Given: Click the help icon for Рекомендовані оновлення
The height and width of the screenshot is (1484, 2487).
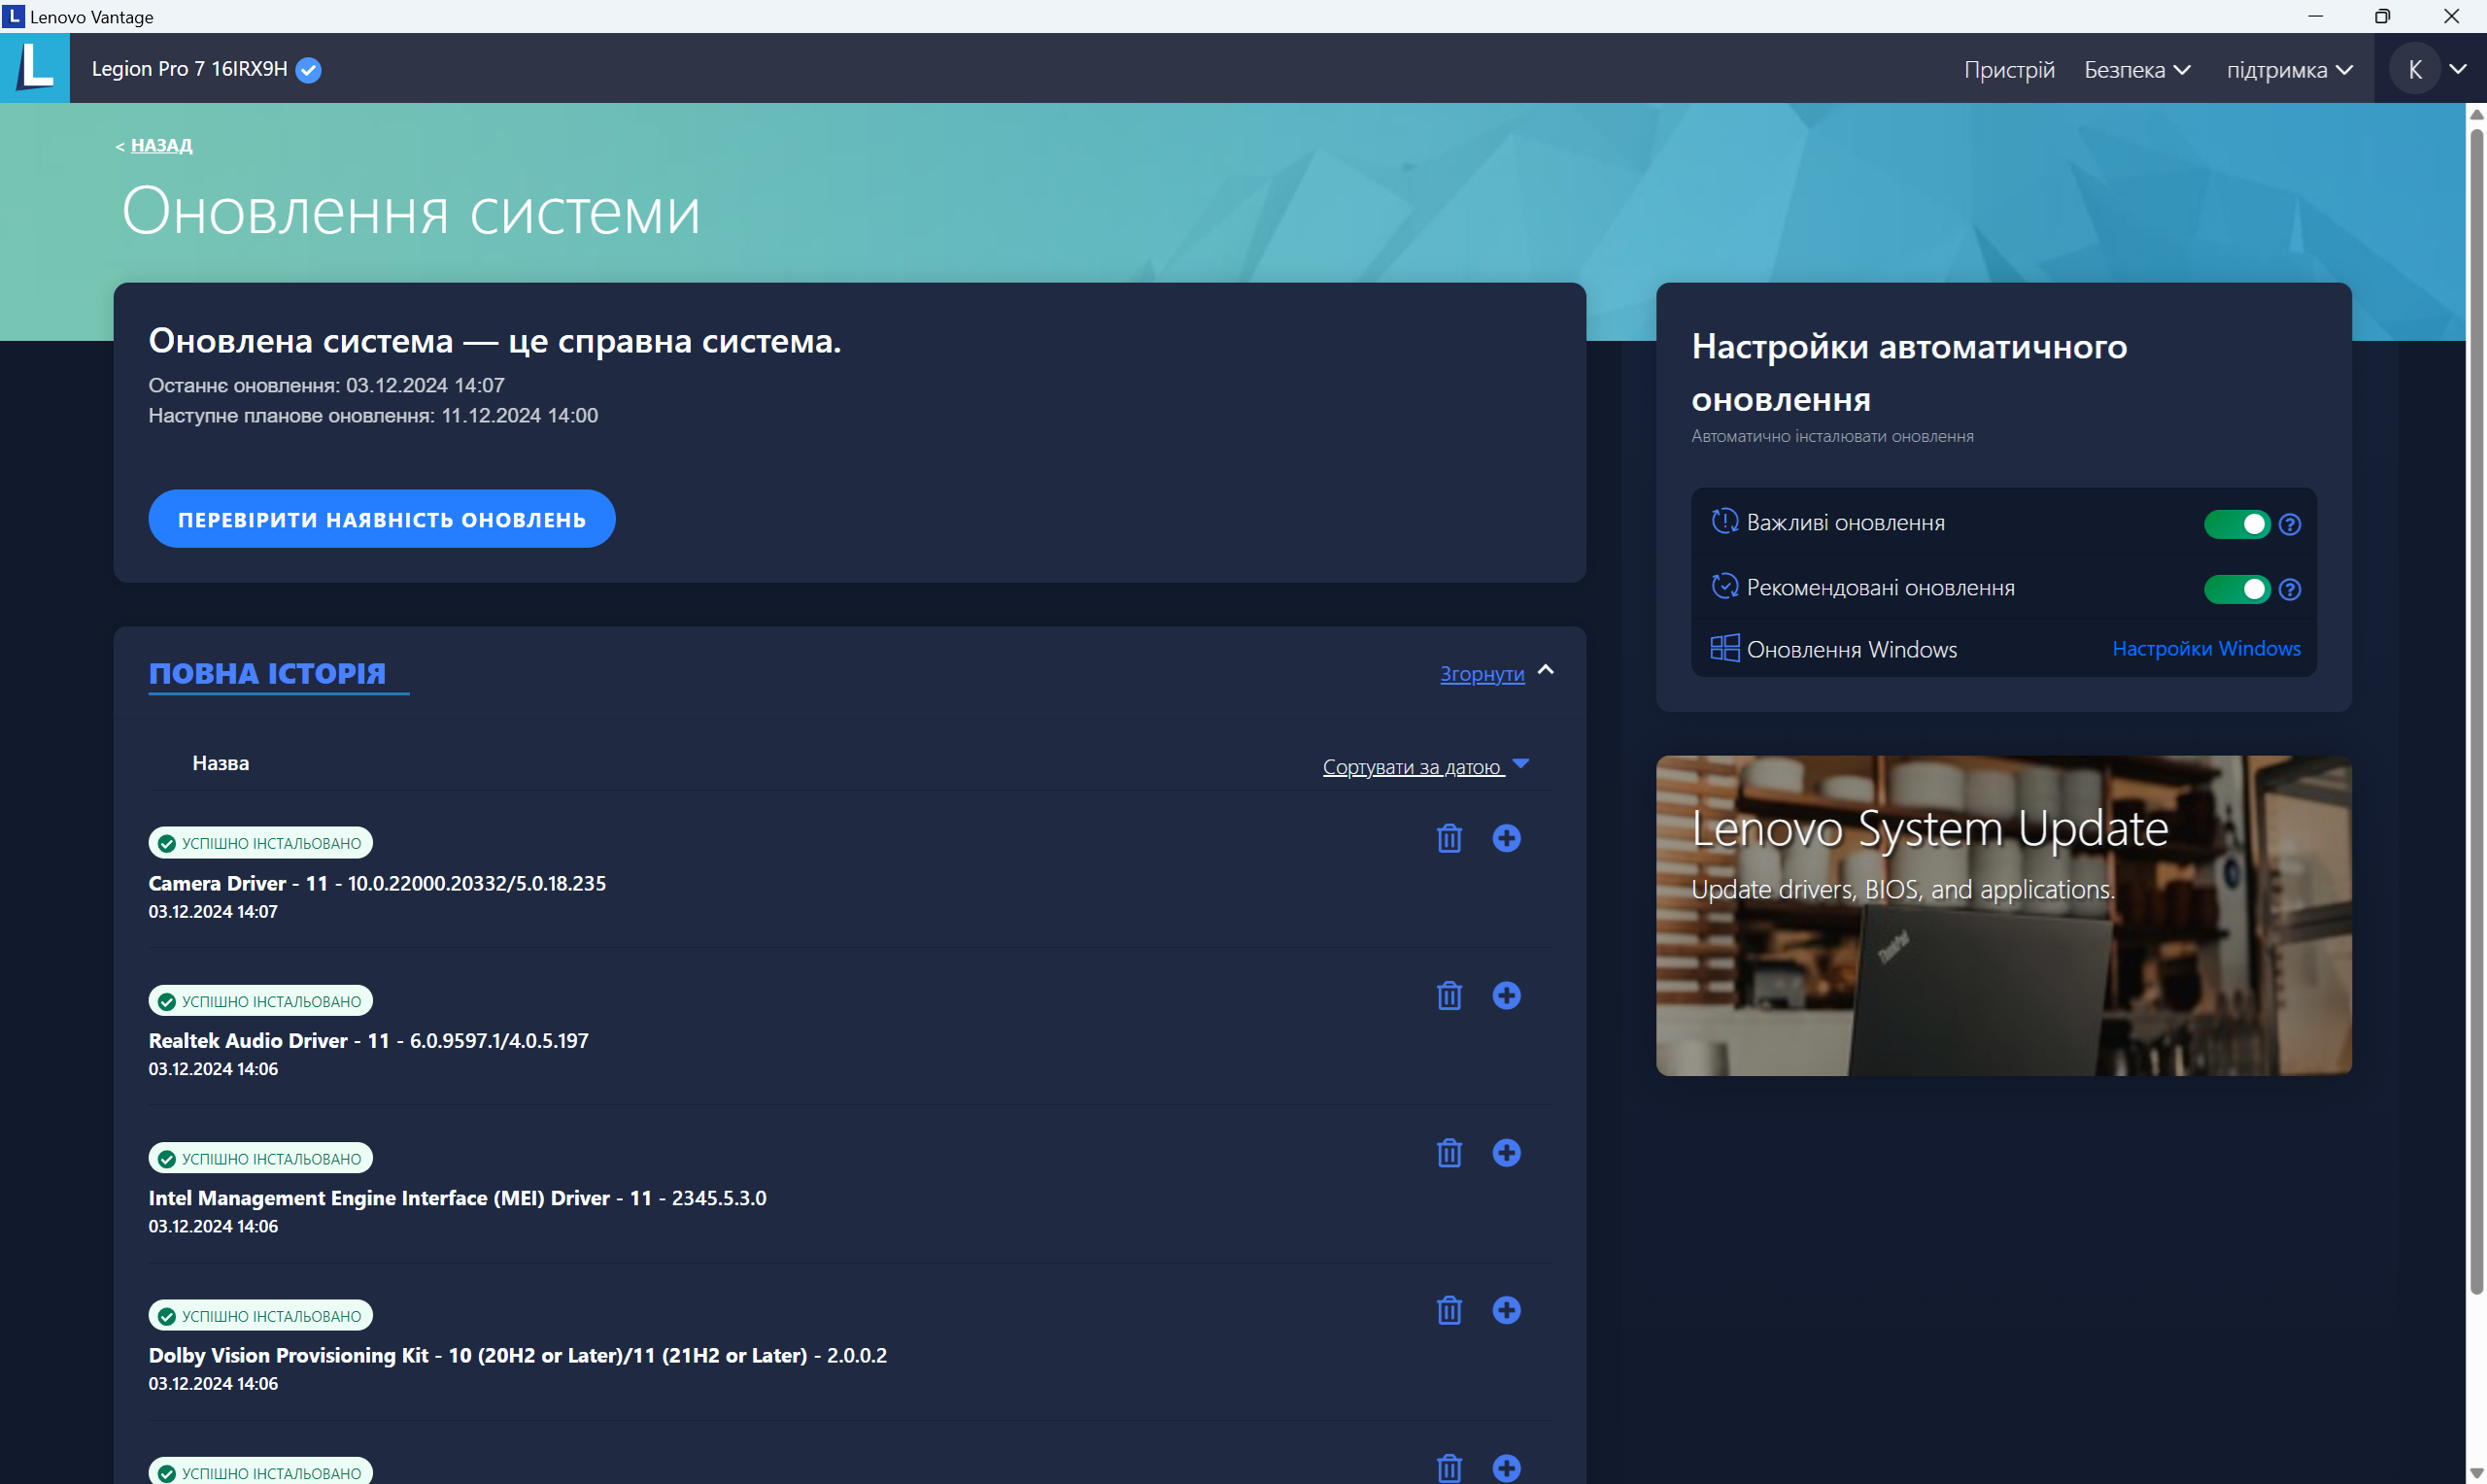Looking at the screenshot, I should [x=2290, y=590].
